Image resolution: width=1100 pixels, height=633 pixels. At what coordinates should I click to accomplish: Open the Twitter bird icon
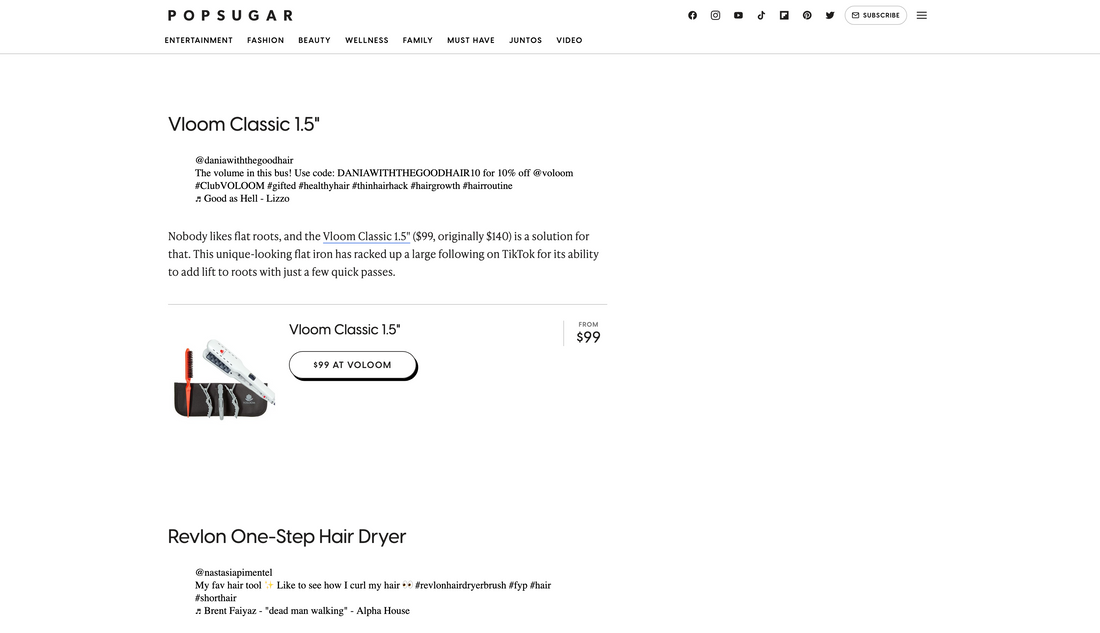tap(830, 15)
